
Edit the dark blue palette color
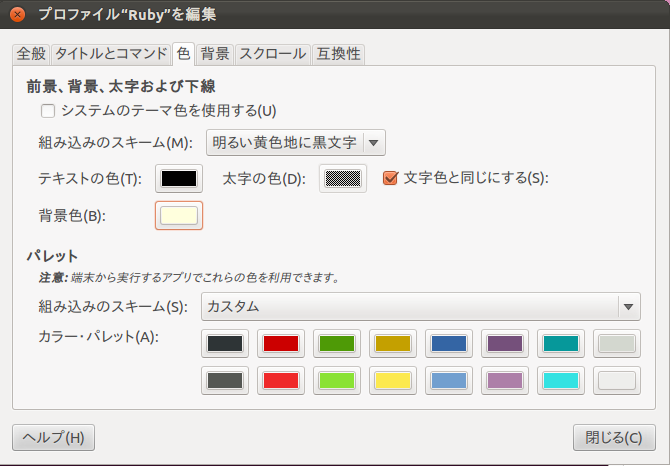[x=449, y=343]
